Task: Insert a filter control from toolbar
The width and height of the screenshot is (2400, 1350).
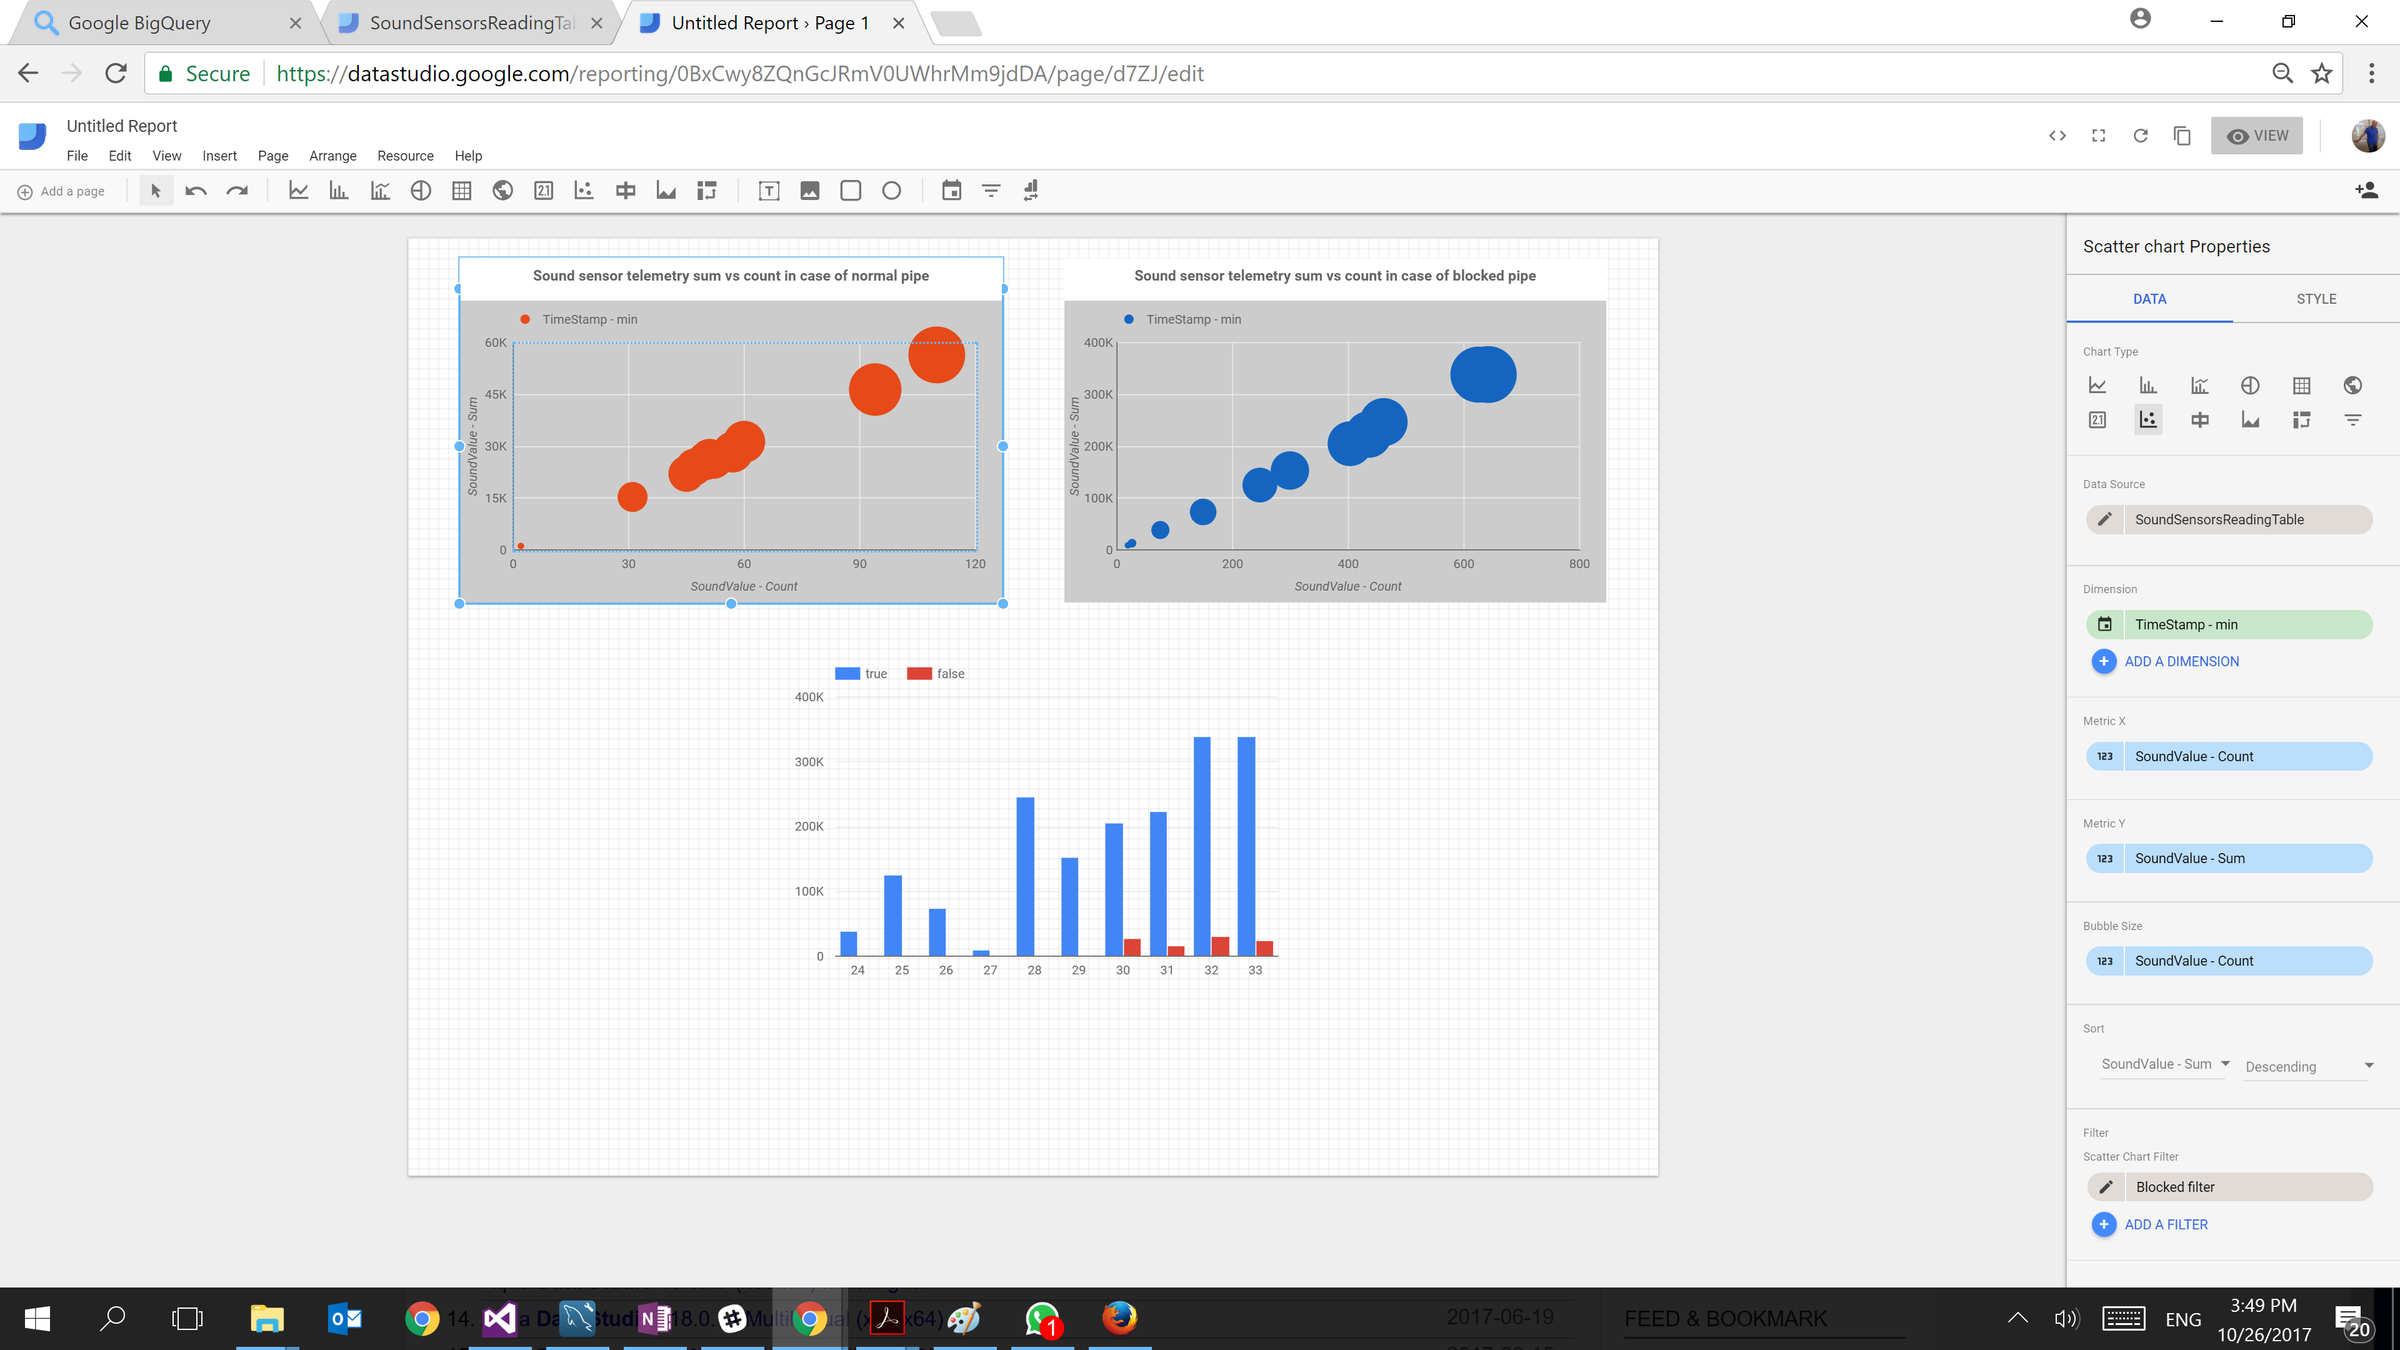Action: click(x=991, y=191)
